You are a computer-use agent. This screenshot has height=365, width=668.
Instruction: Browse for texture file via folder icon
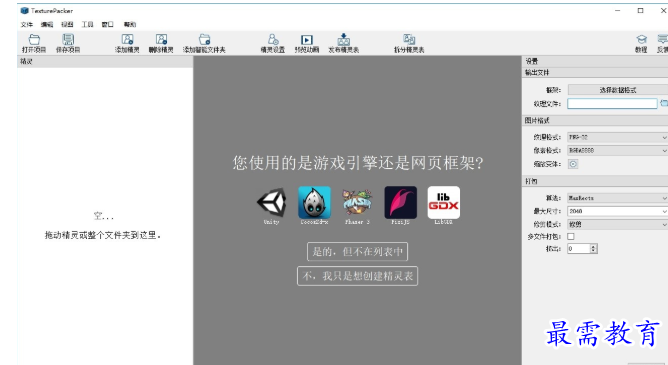tap(664, 103)
